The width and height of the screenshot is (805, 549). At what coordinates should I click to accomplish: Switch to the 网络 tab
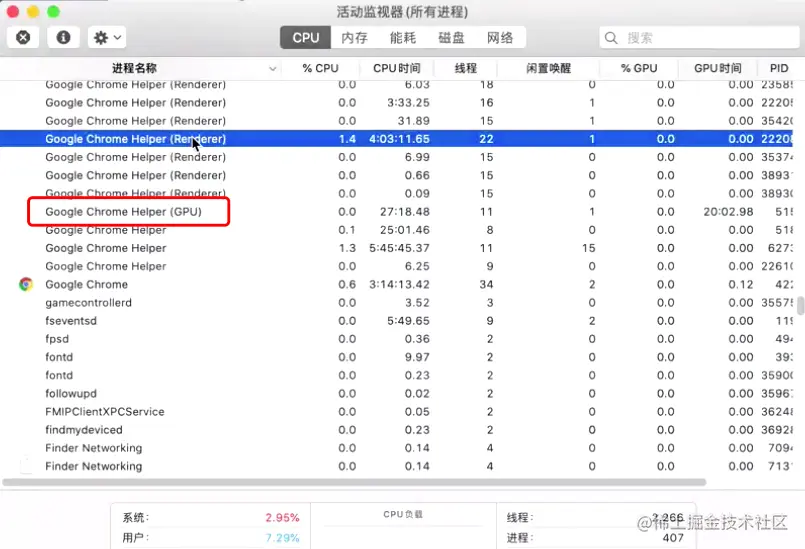pos(501,37)
